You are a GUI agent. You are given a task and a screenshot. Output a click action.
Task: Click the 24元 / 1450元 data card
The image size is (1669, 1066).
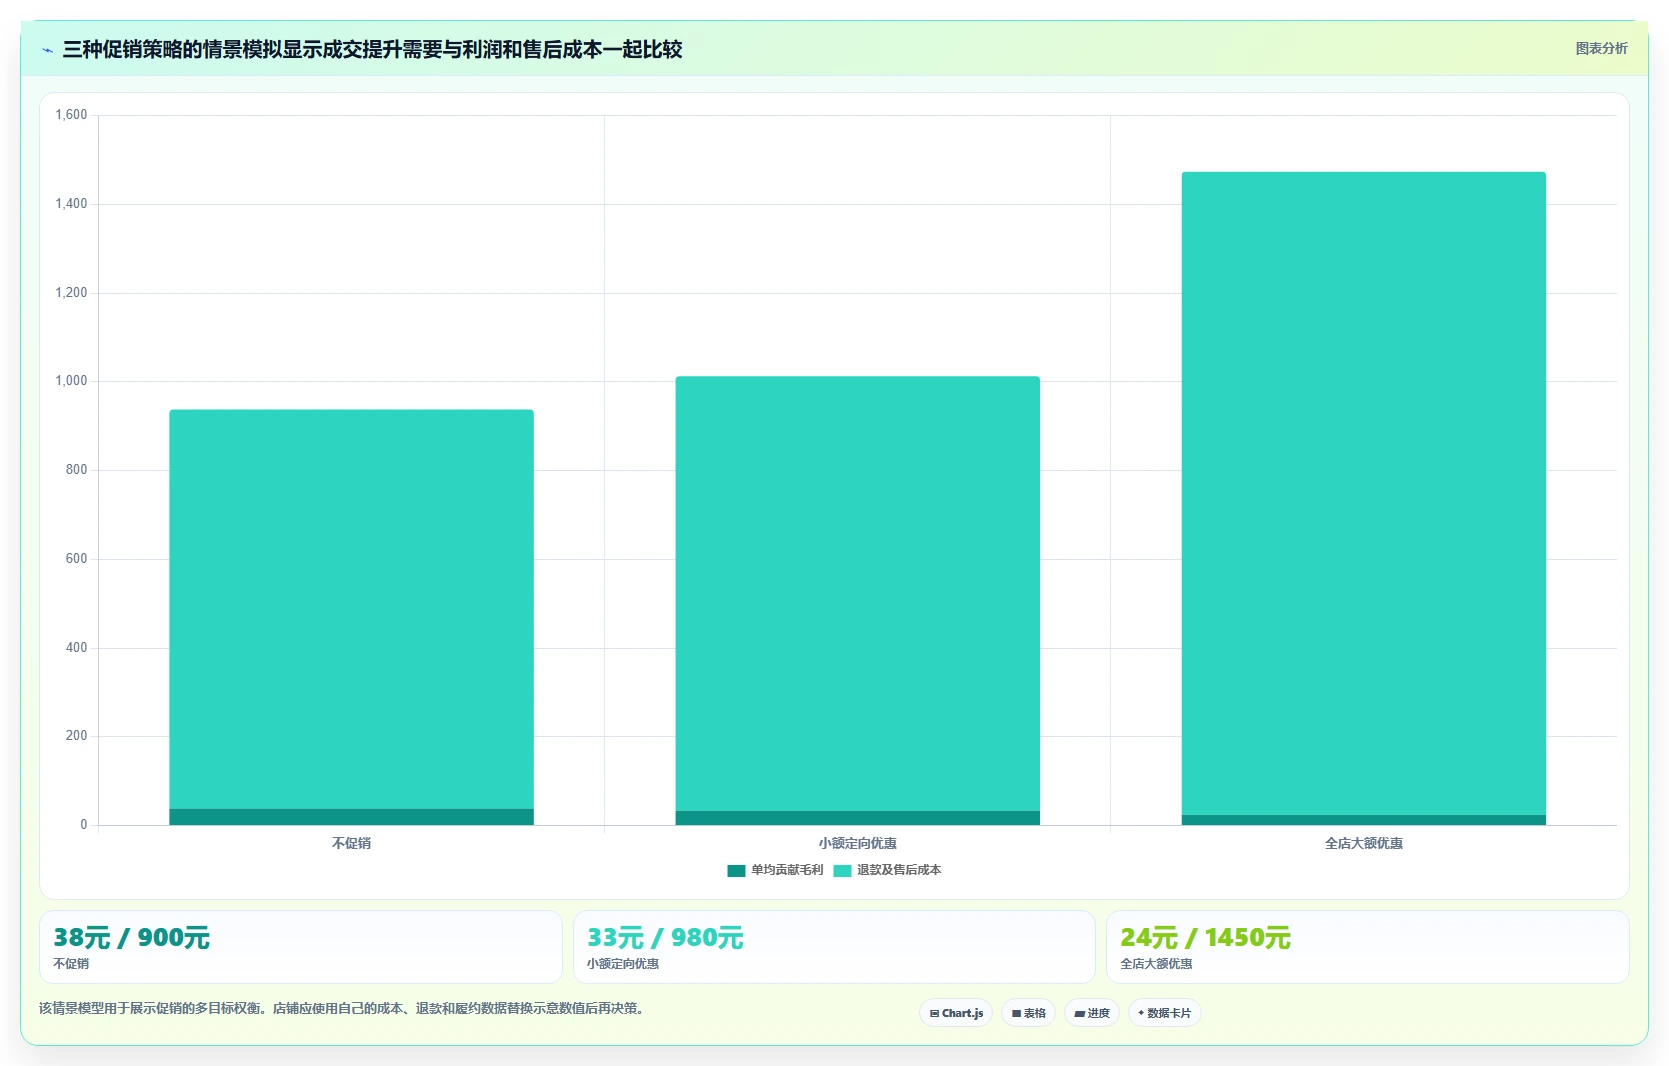tap(1367, 947)
